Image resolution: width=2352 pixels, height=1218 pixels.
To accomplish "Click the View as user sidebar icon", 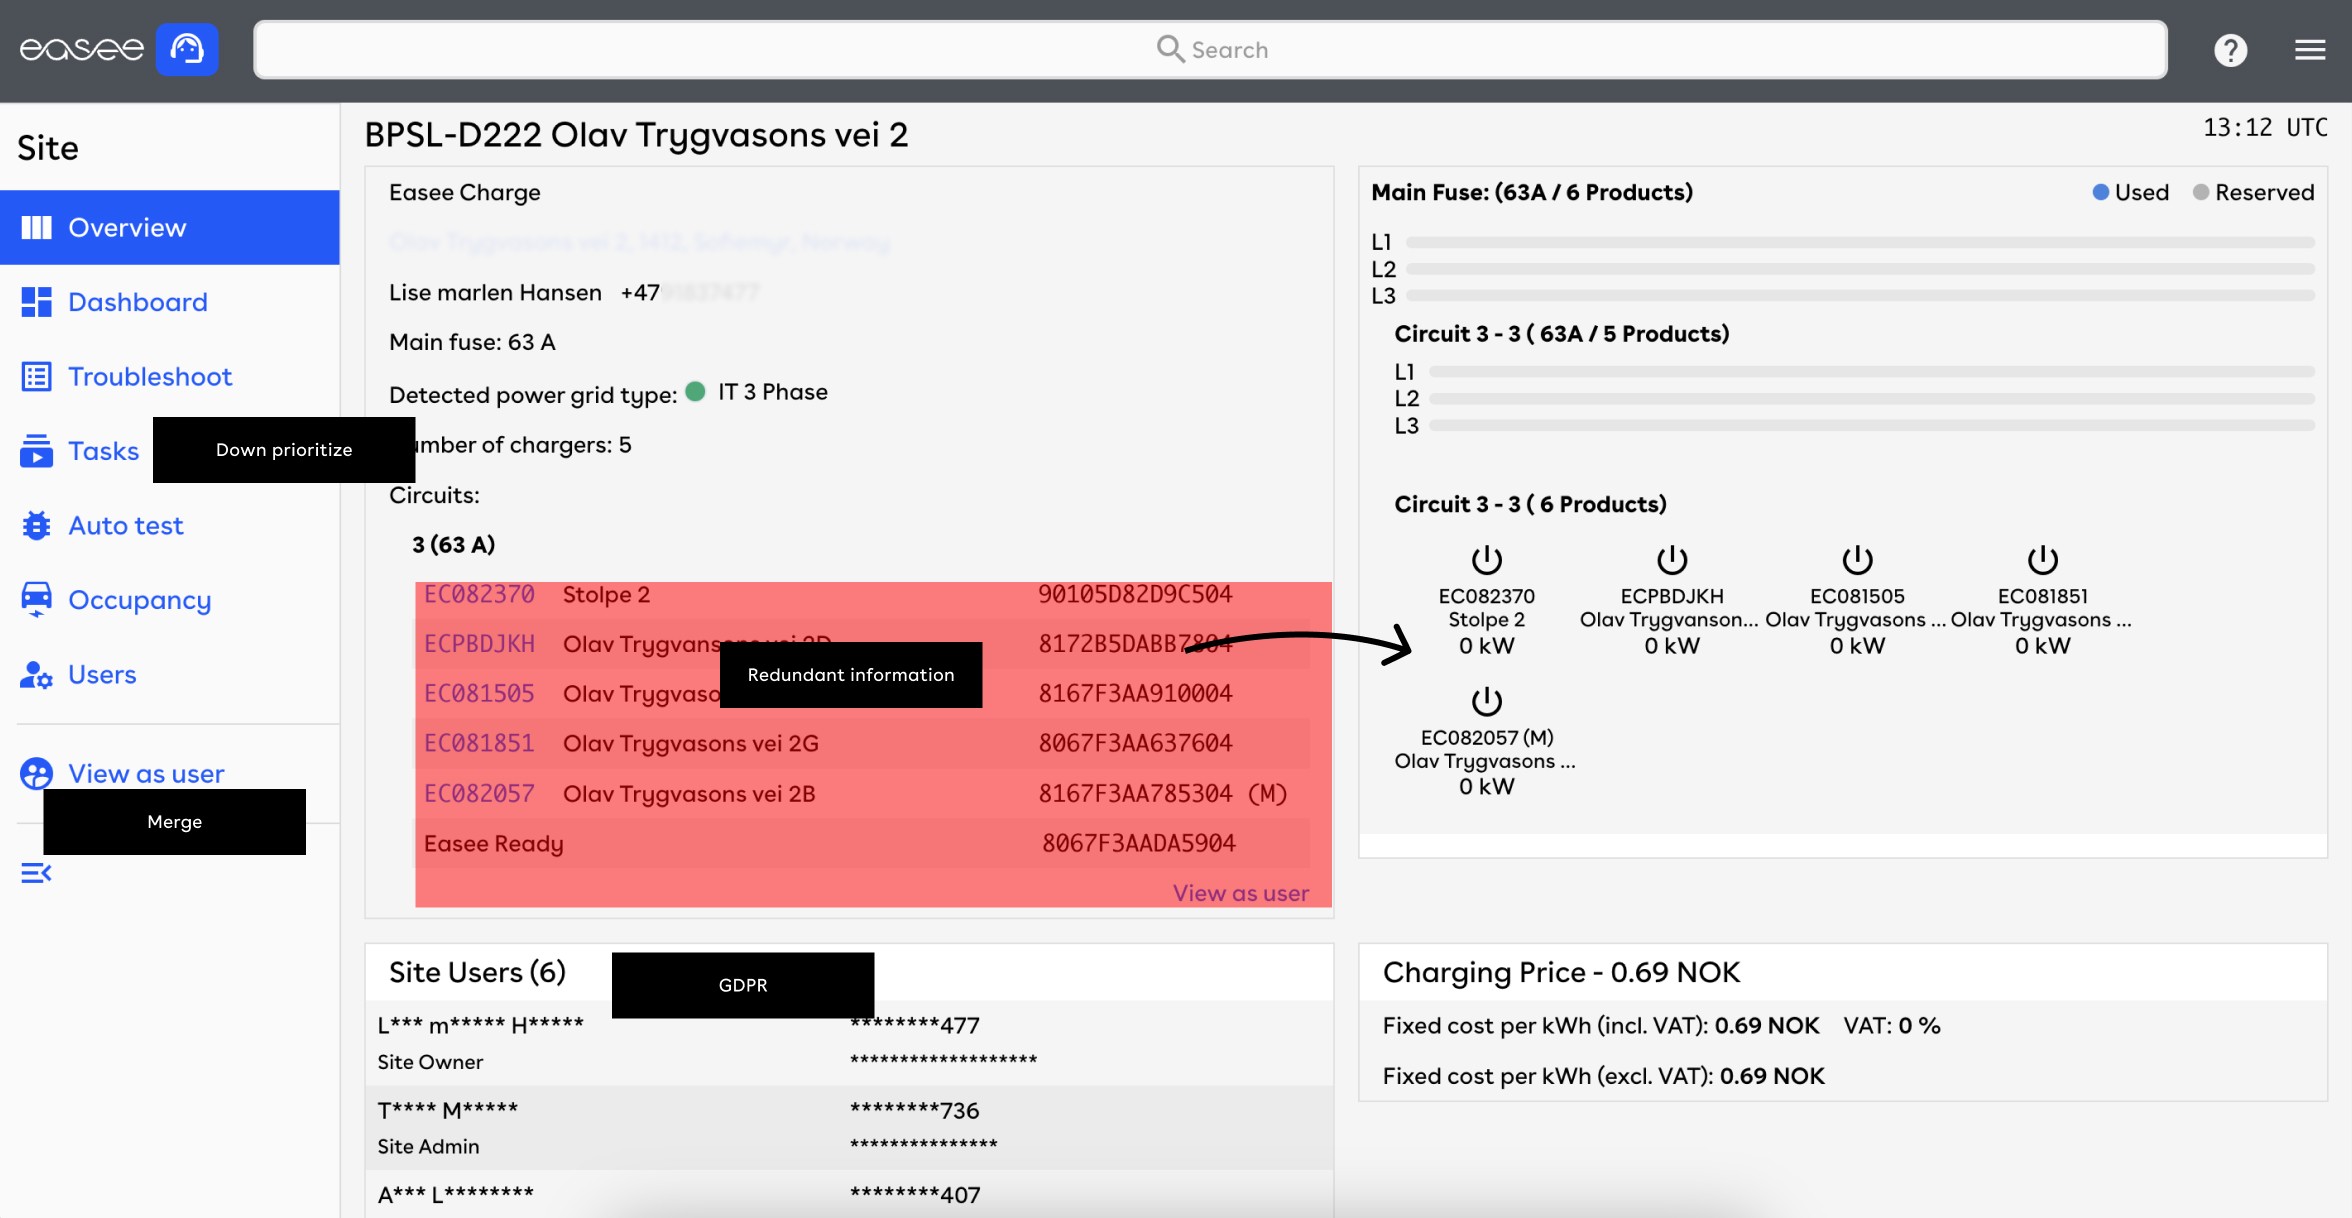I will tap(36, 773).
